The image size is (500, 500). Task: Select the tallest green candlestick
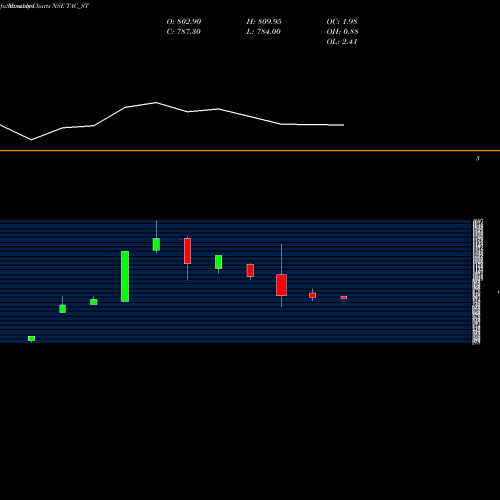(x=125, y=276)
